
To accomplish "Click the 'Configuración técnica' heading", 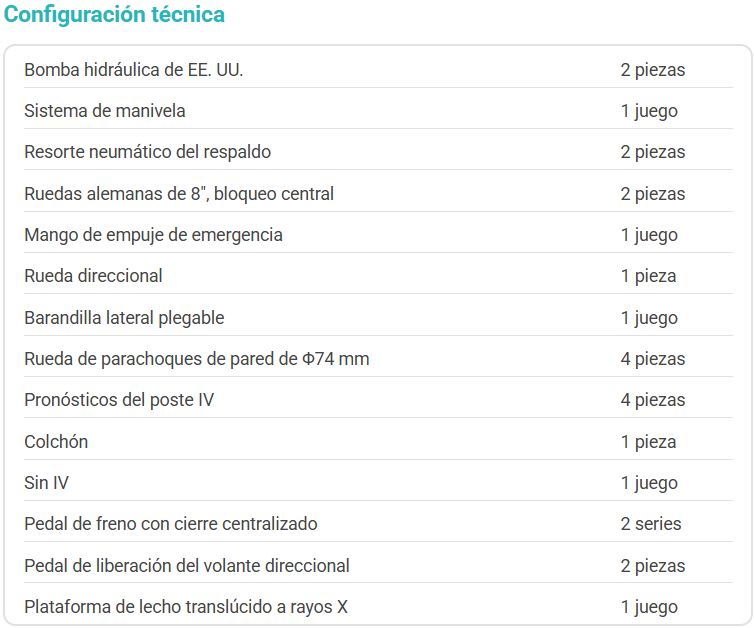I will [x=115, y=15].
